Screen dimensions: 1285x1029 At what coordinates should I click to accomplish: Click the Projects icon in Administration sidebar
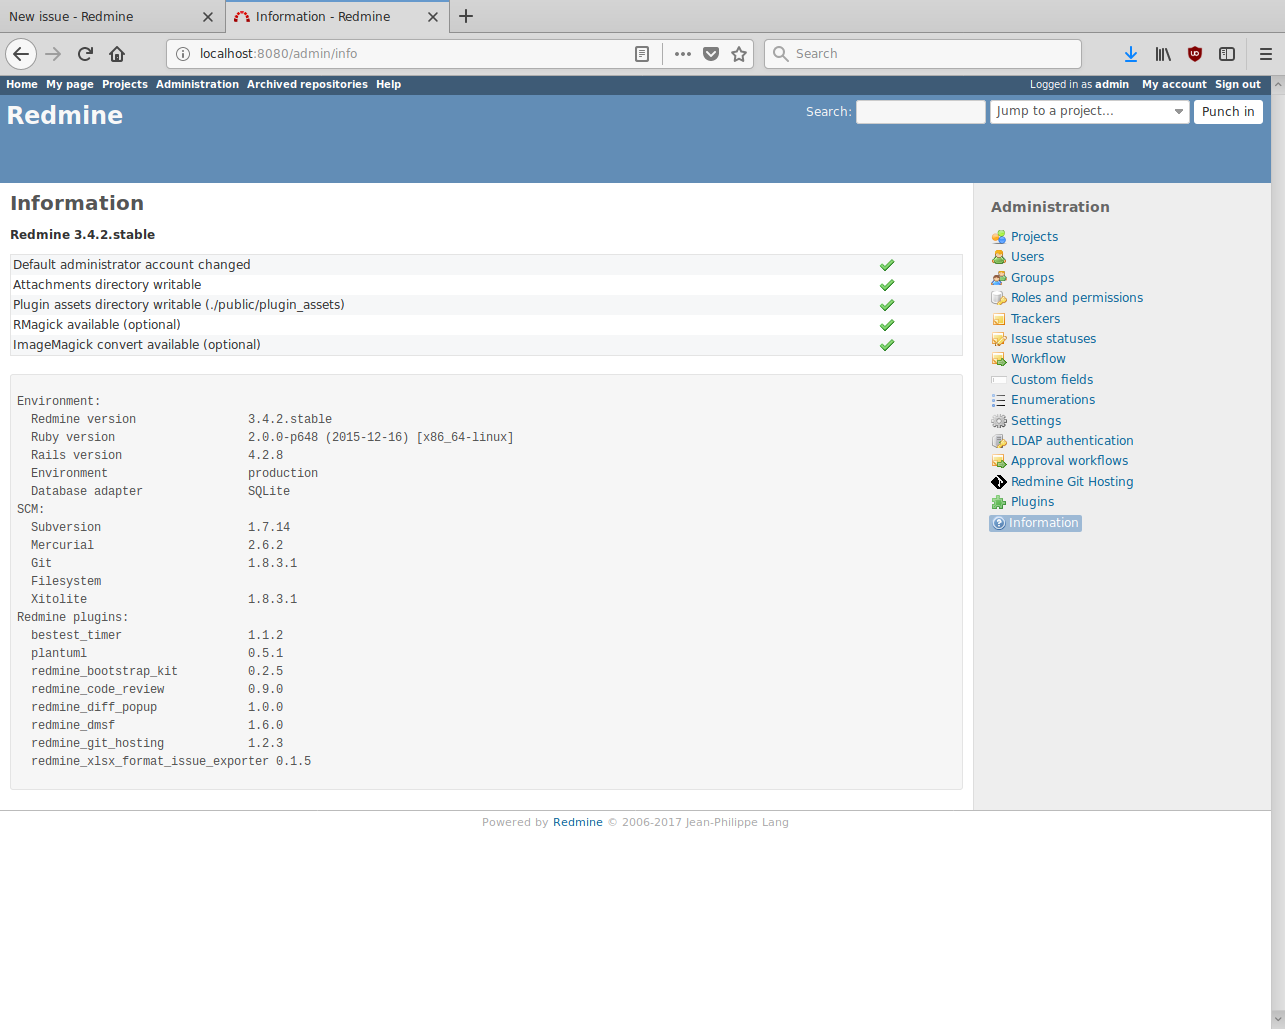tap(998, 237)
